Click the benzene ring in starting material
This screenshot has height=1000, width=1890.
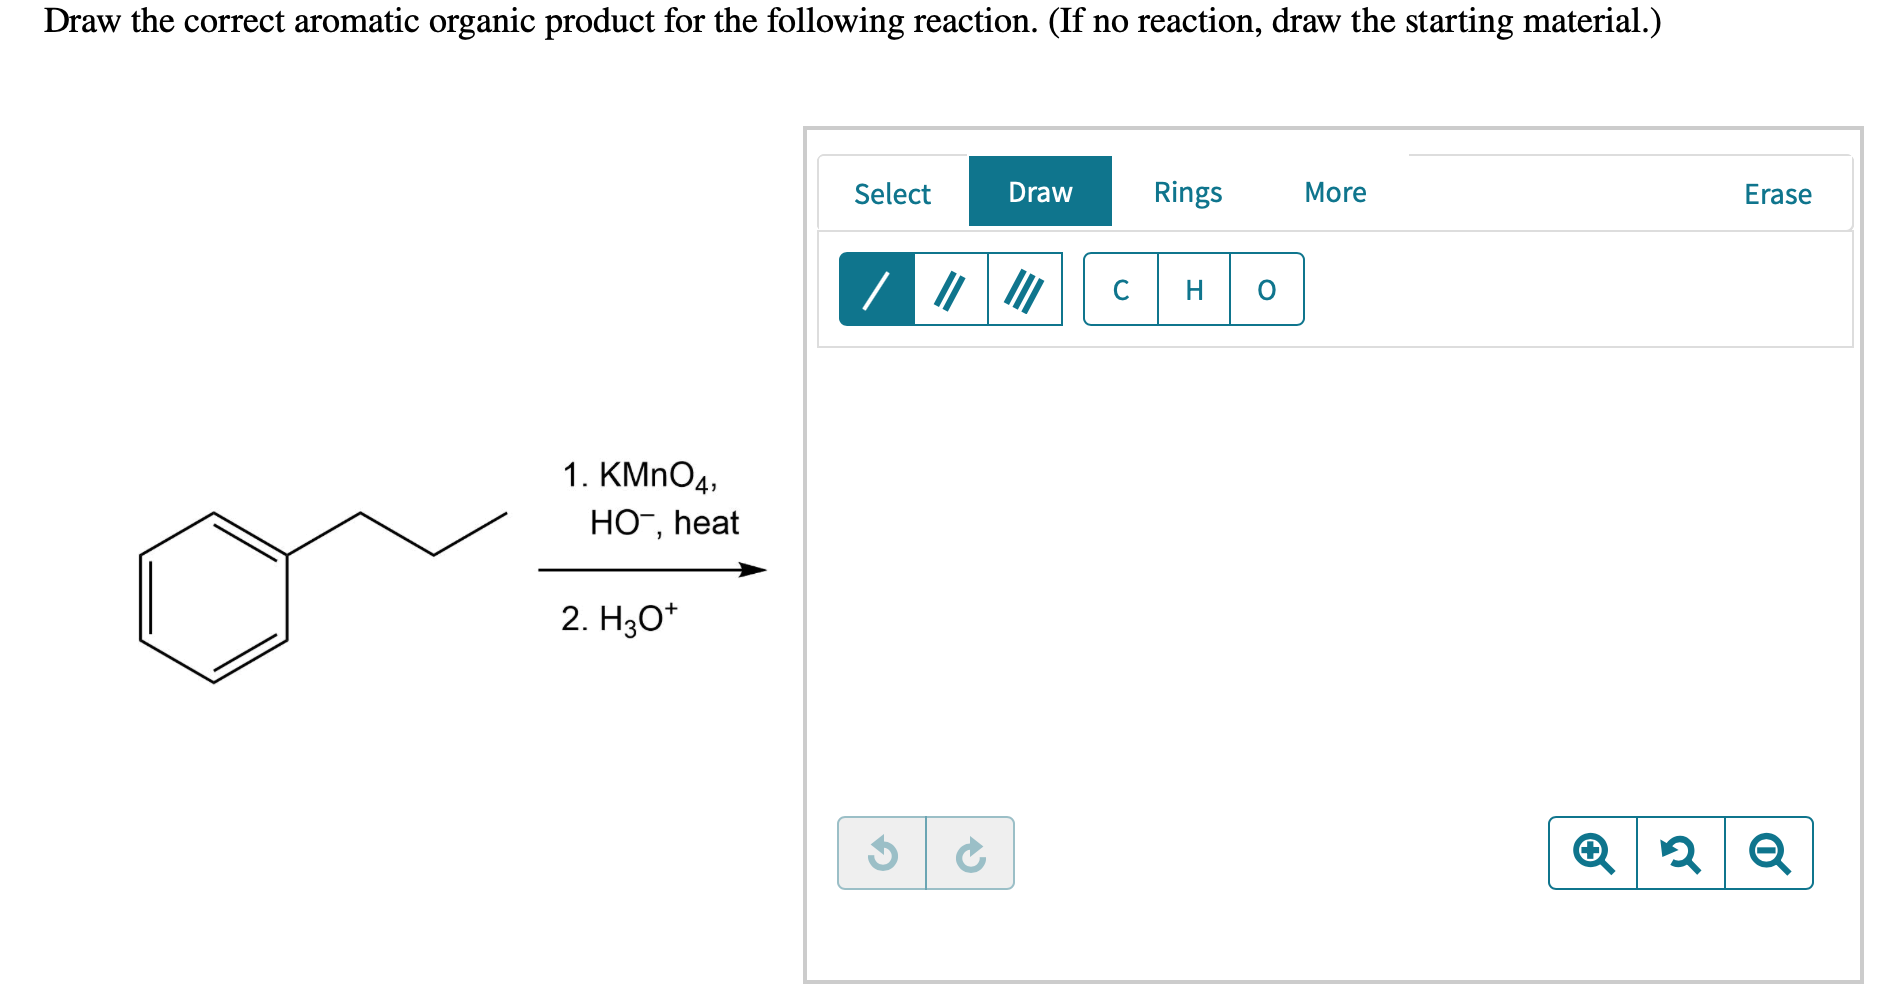pyautogui.click(x=214, y=598)
